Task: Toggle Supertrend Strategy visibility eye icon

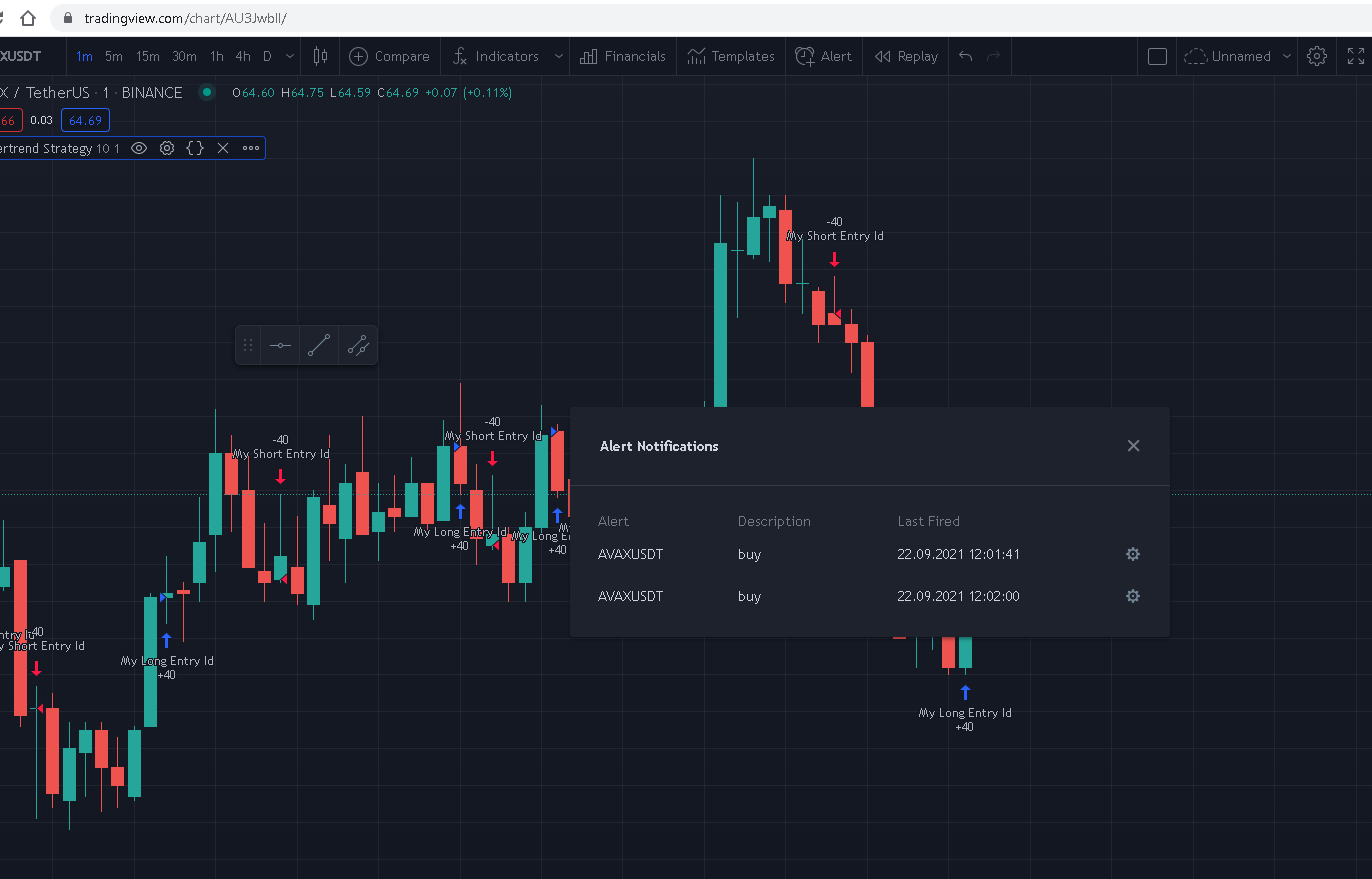Action: click(139, 148)
